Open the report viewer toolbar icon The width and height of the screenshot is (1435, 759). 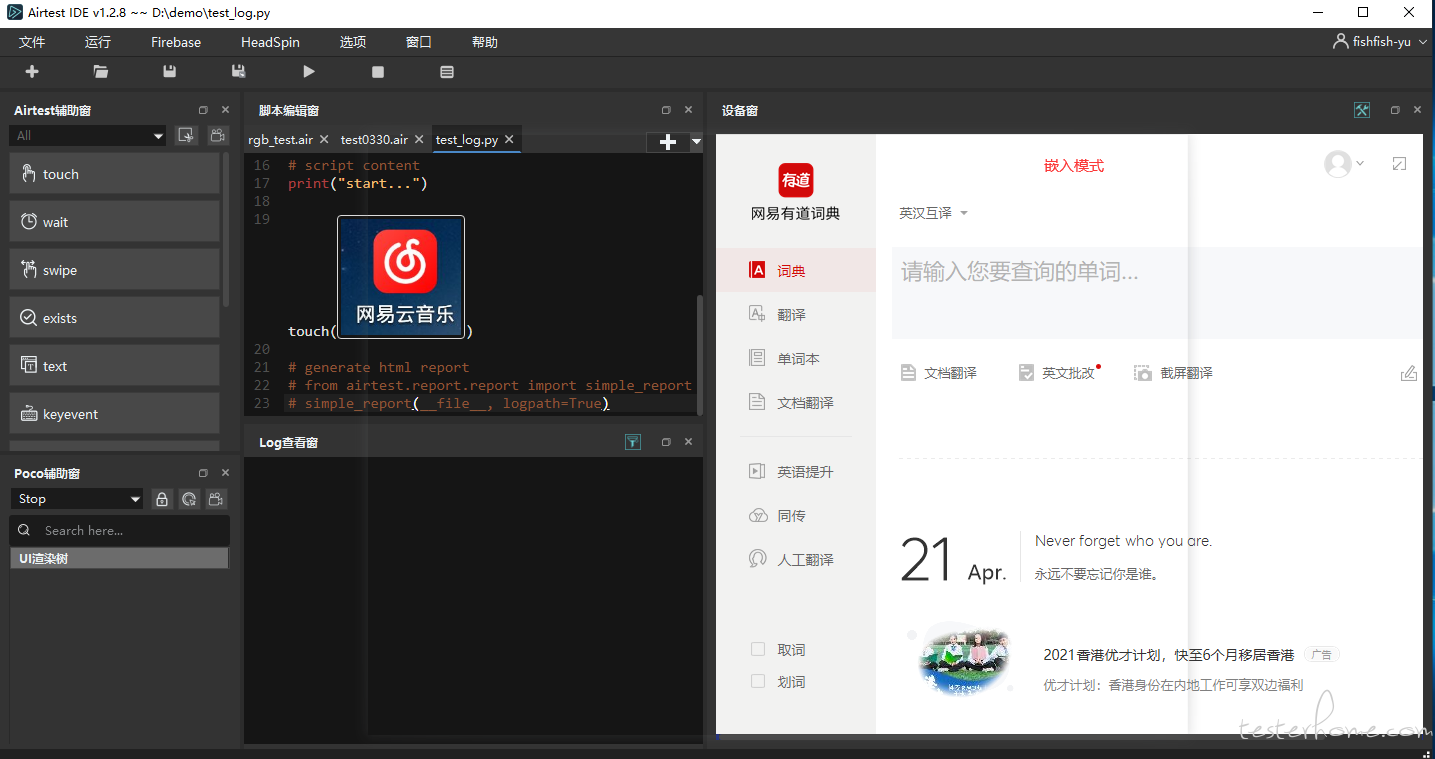click(447, 72)
